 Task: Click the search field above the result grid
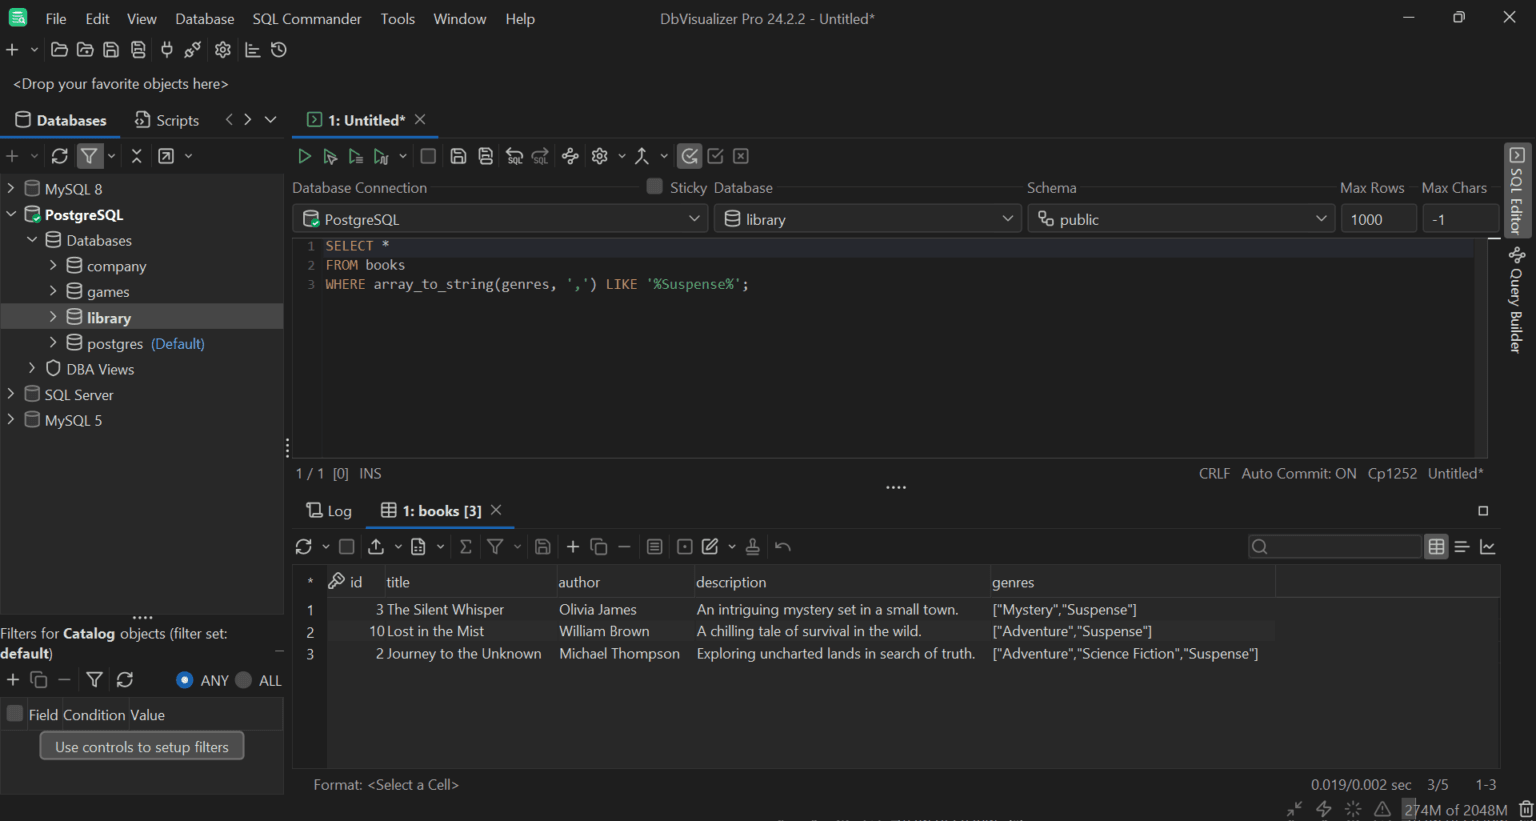[x=1335, y=546]
